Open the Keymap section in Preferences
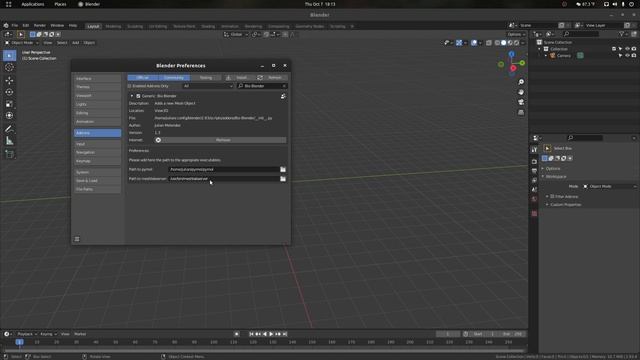Viewport: 640px width, 360px height. click(97, 161)
